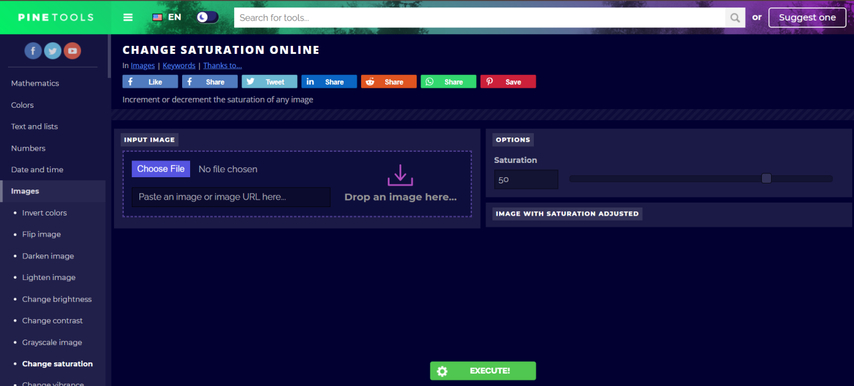Click the US flag language icon

click(x=157, y=17)
